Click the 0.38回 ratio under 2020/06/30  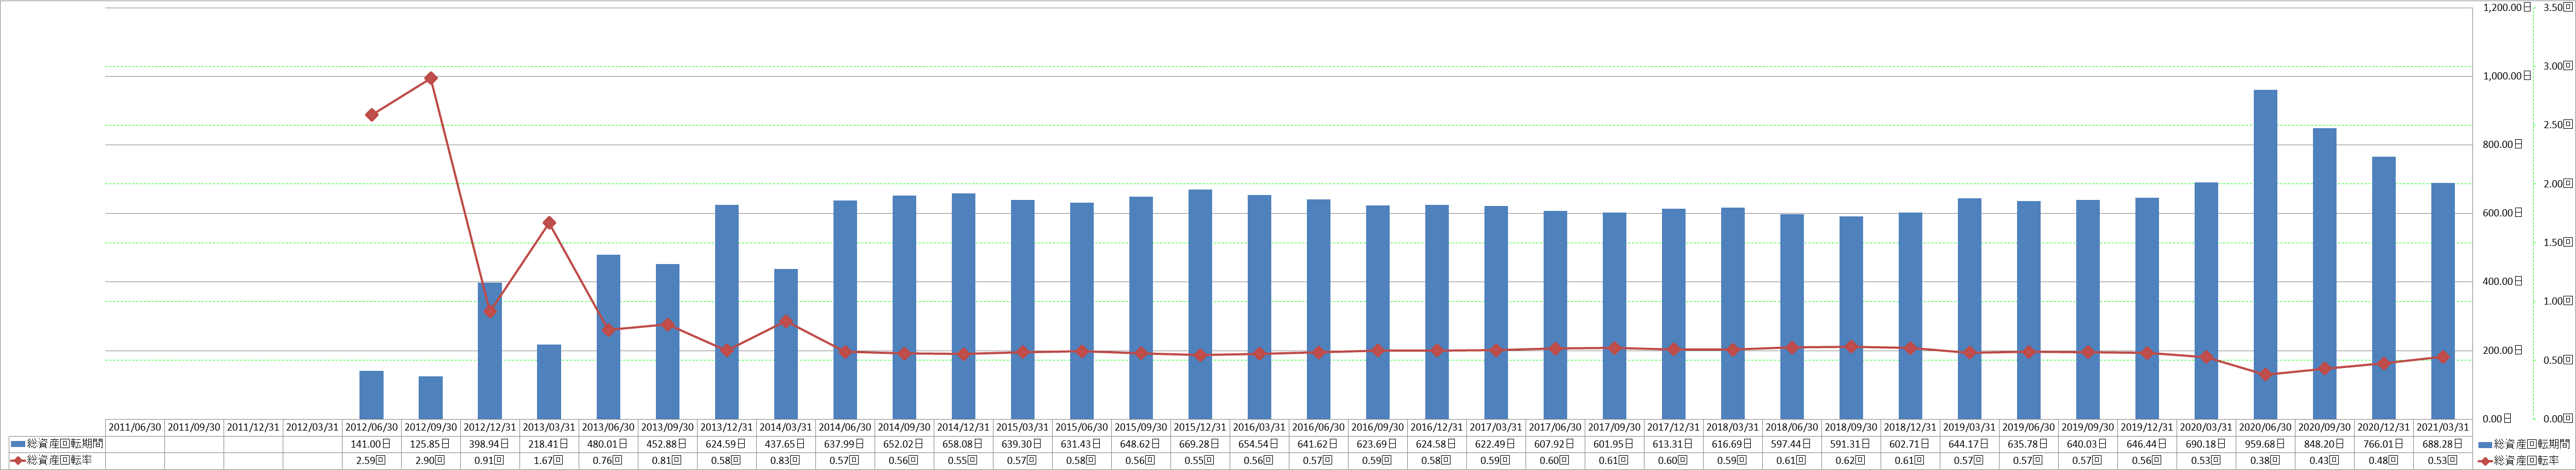(x=2265, y=460)
